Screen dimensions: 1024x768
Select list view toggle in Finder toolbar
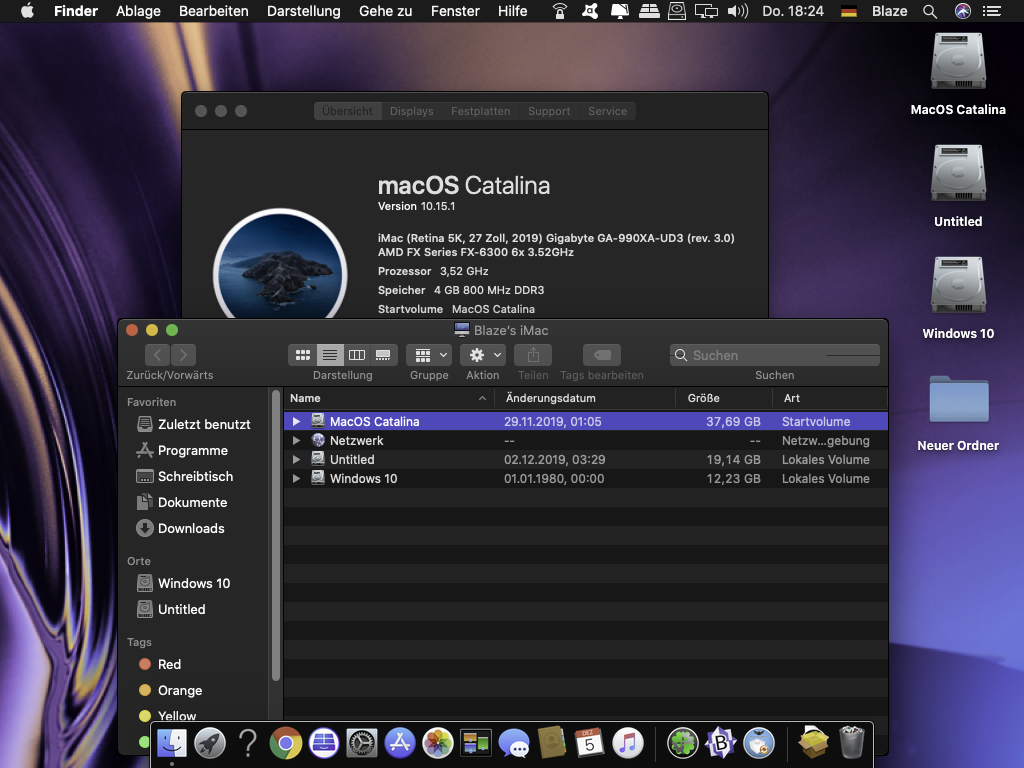[x=329, y=355]
